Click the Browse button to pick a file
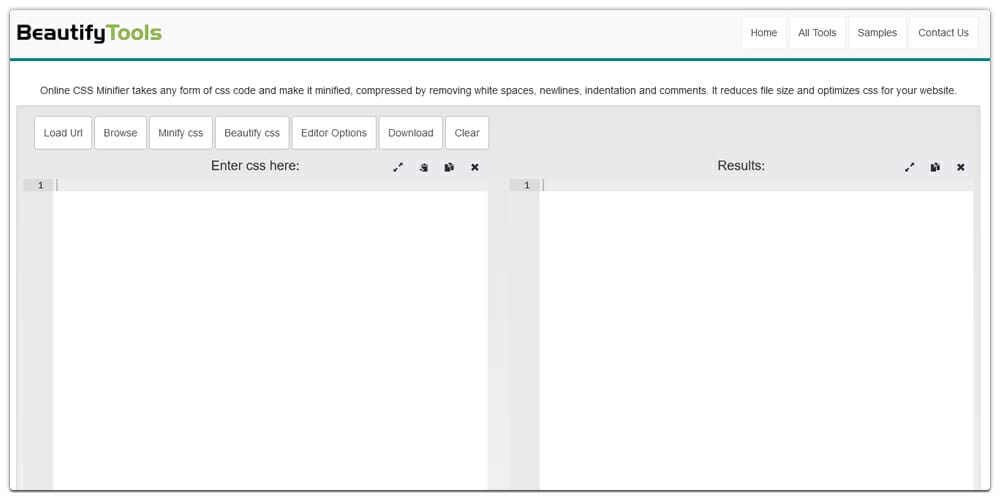Screen dimensions: 1000x500 coord(120,133)
